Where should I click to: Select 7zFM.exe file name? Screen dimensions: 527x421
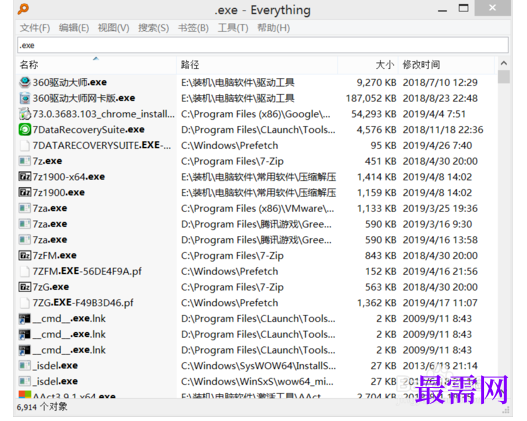pos(54,255)
